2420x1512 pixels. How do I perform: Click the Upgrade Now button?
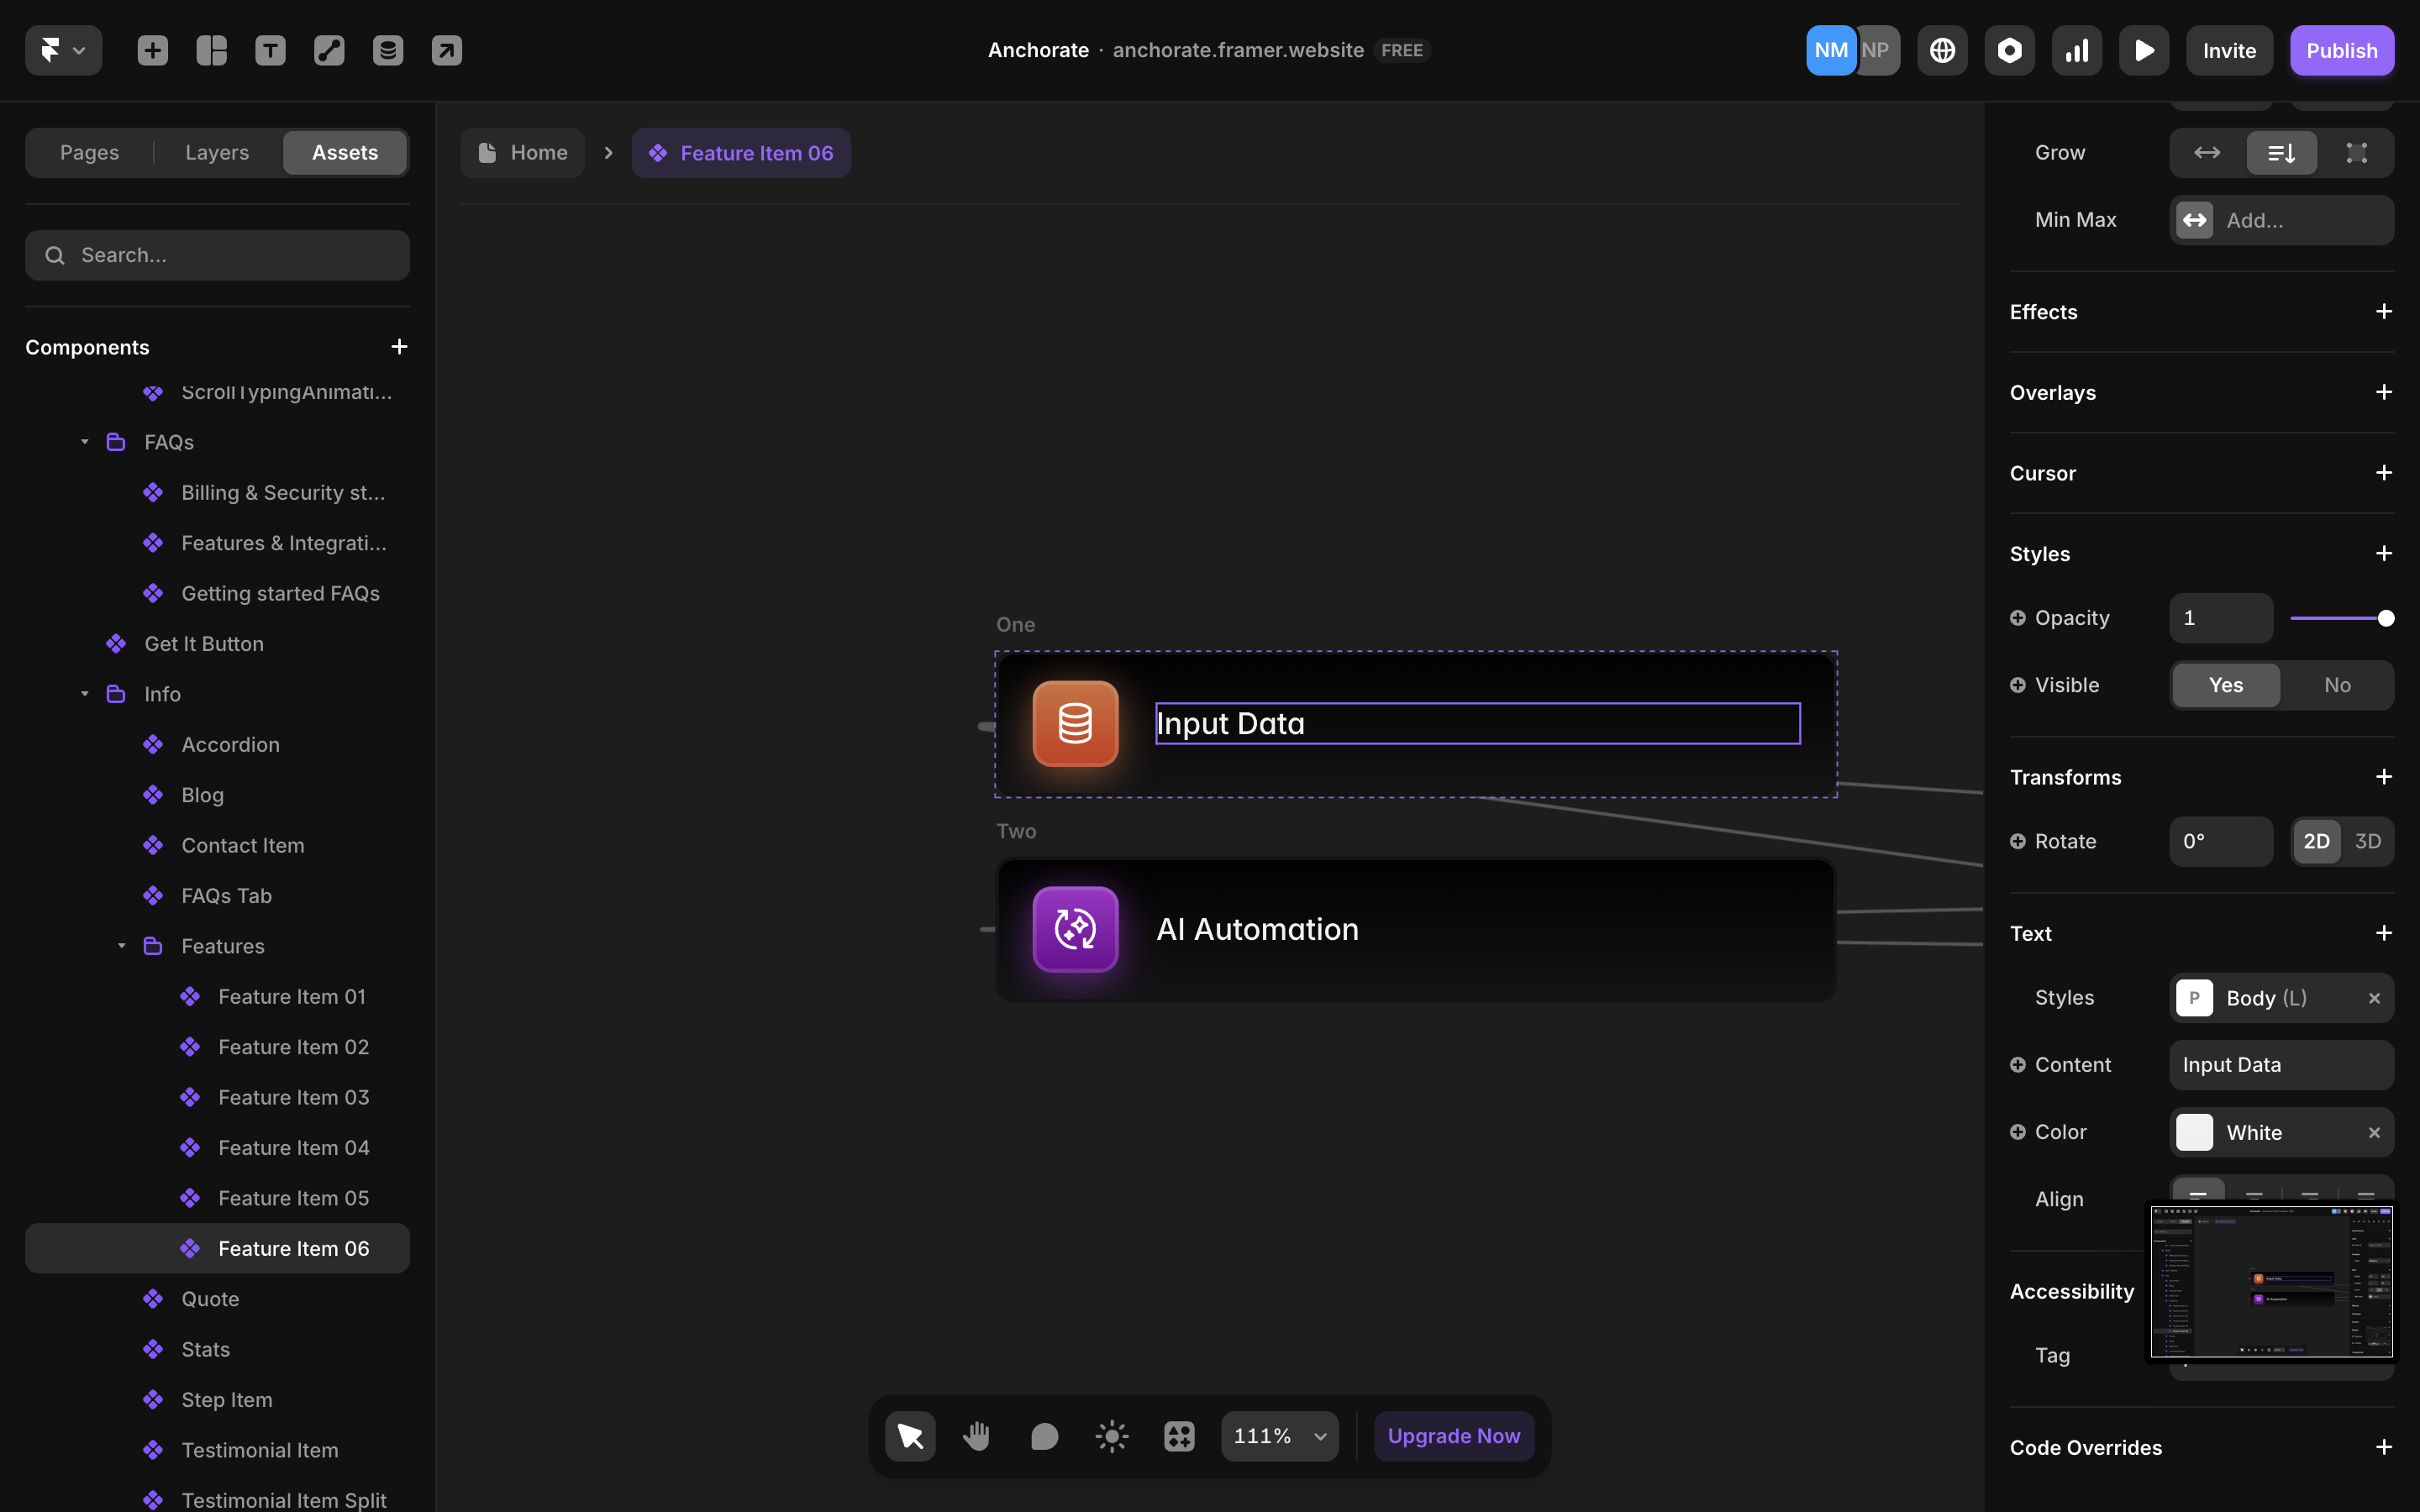pyautogui.click(x=1453, y=1436)
